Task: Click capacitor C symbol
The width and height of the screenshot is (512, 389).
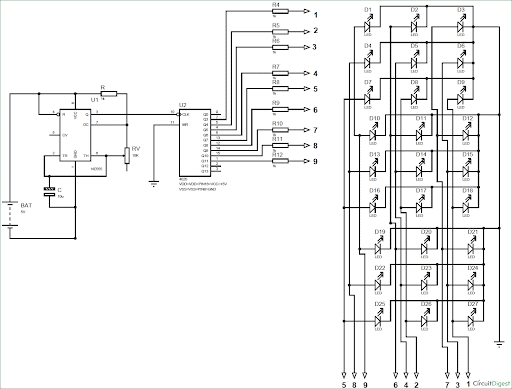Action: pos(50,191)
